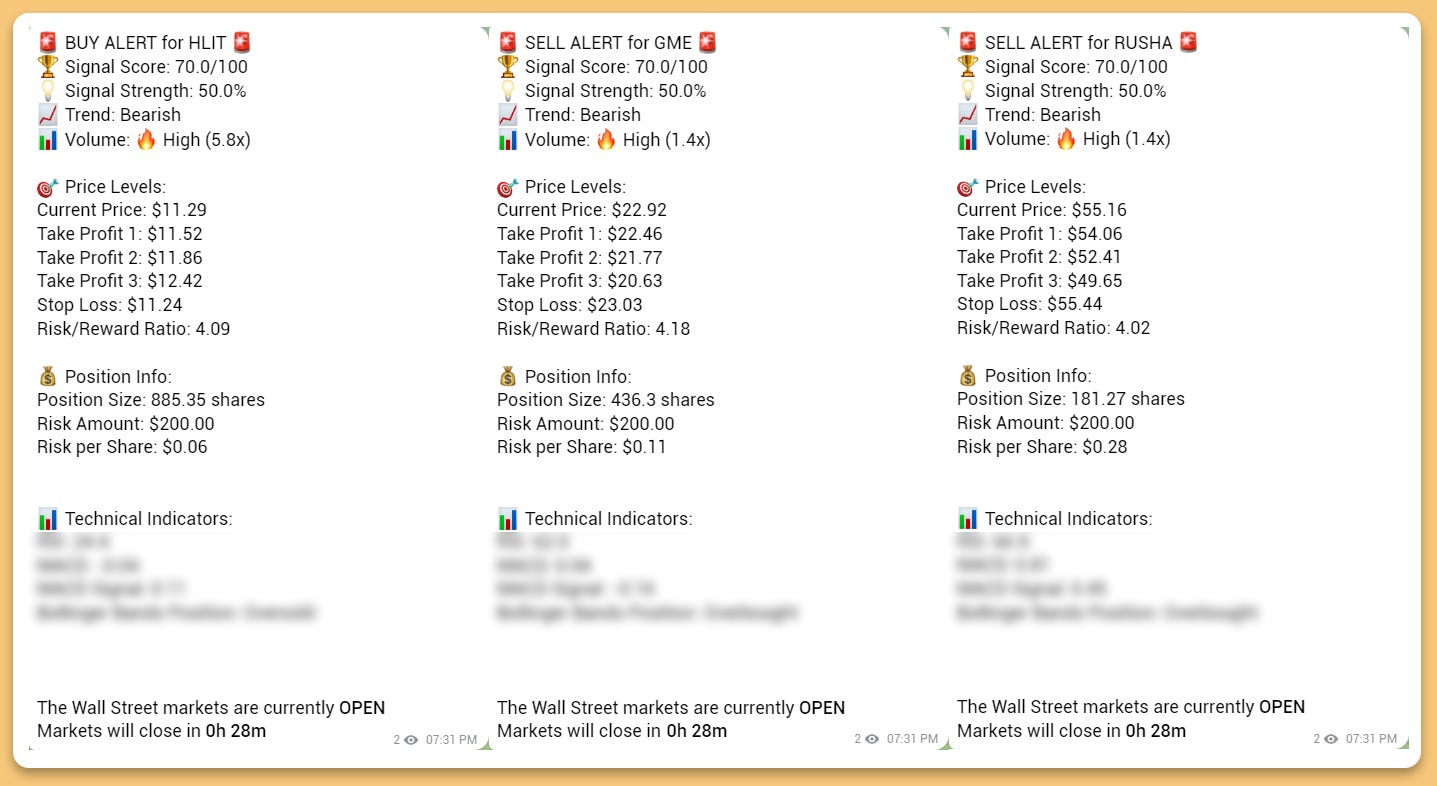Click 'Take Profit 2: $21.77'
Screen dimensions: 1437x786
point(580,257)
